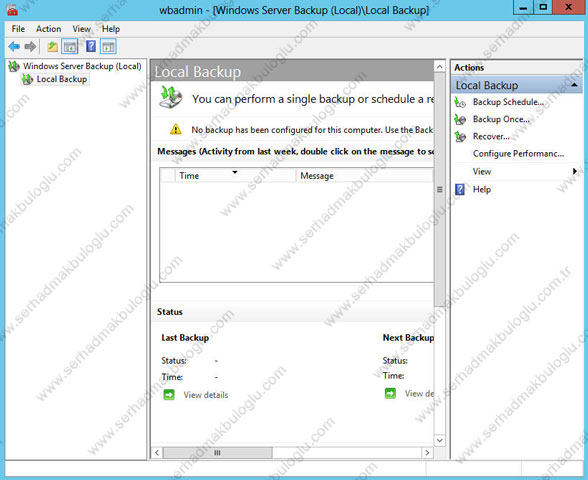Open the Help menu in menu bar

111,29
